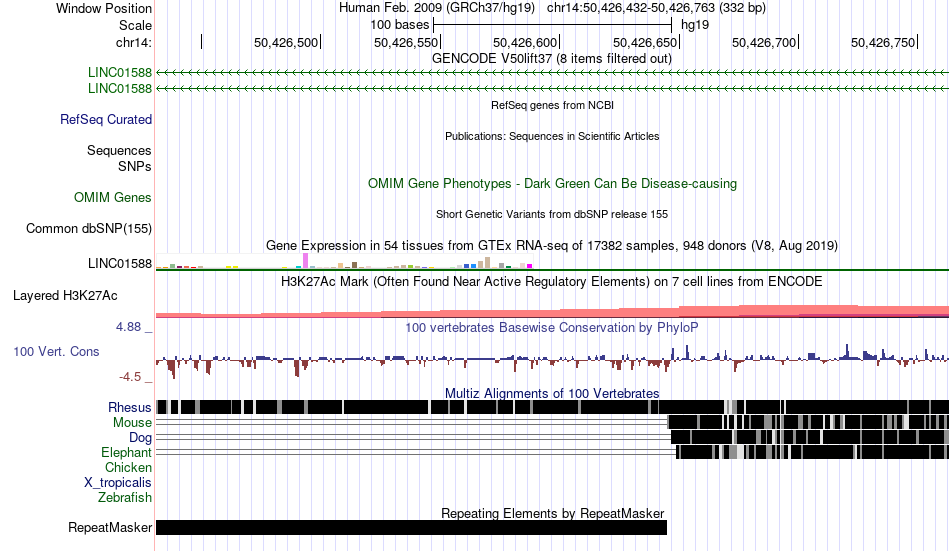Click the 50,426,550 ruler position

click(406, 42)
